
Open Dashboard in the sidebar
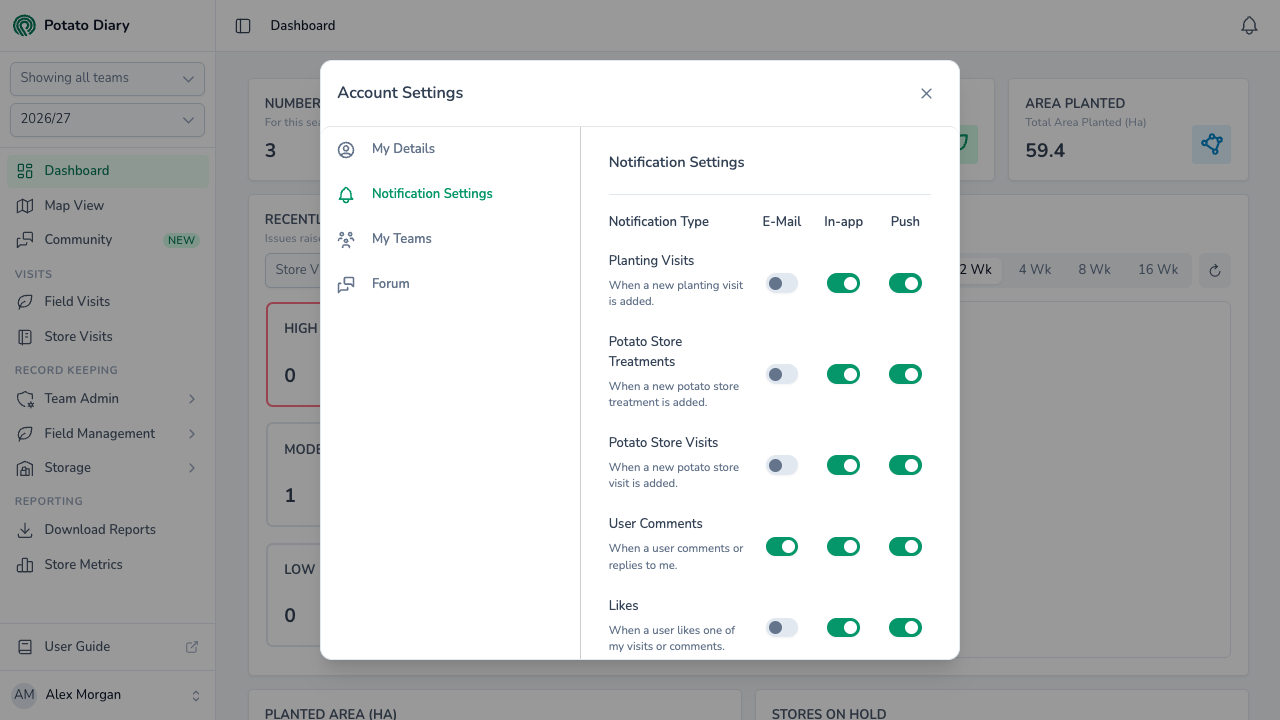pos(108,171)
